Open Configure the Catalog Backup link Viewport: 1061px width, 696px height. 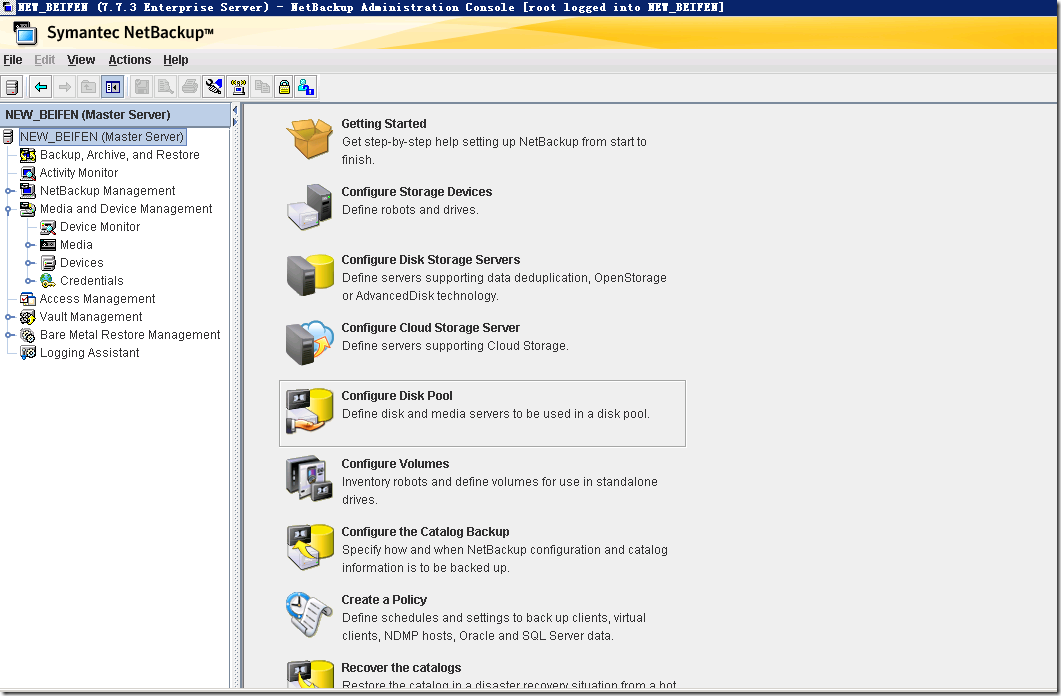tap(426, 532)
